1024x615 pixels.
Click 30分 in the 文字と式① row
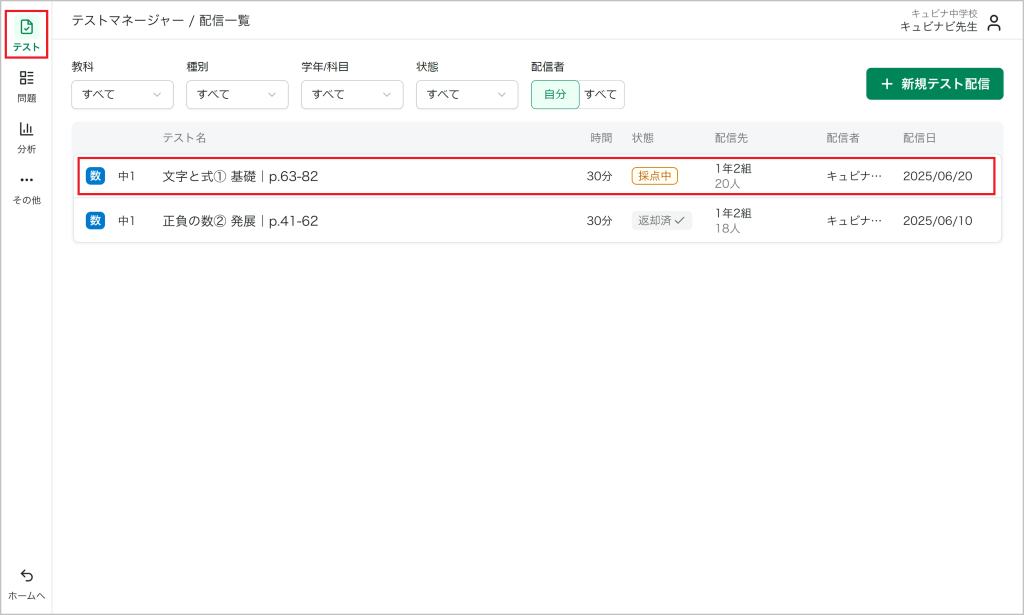point(599,176)
